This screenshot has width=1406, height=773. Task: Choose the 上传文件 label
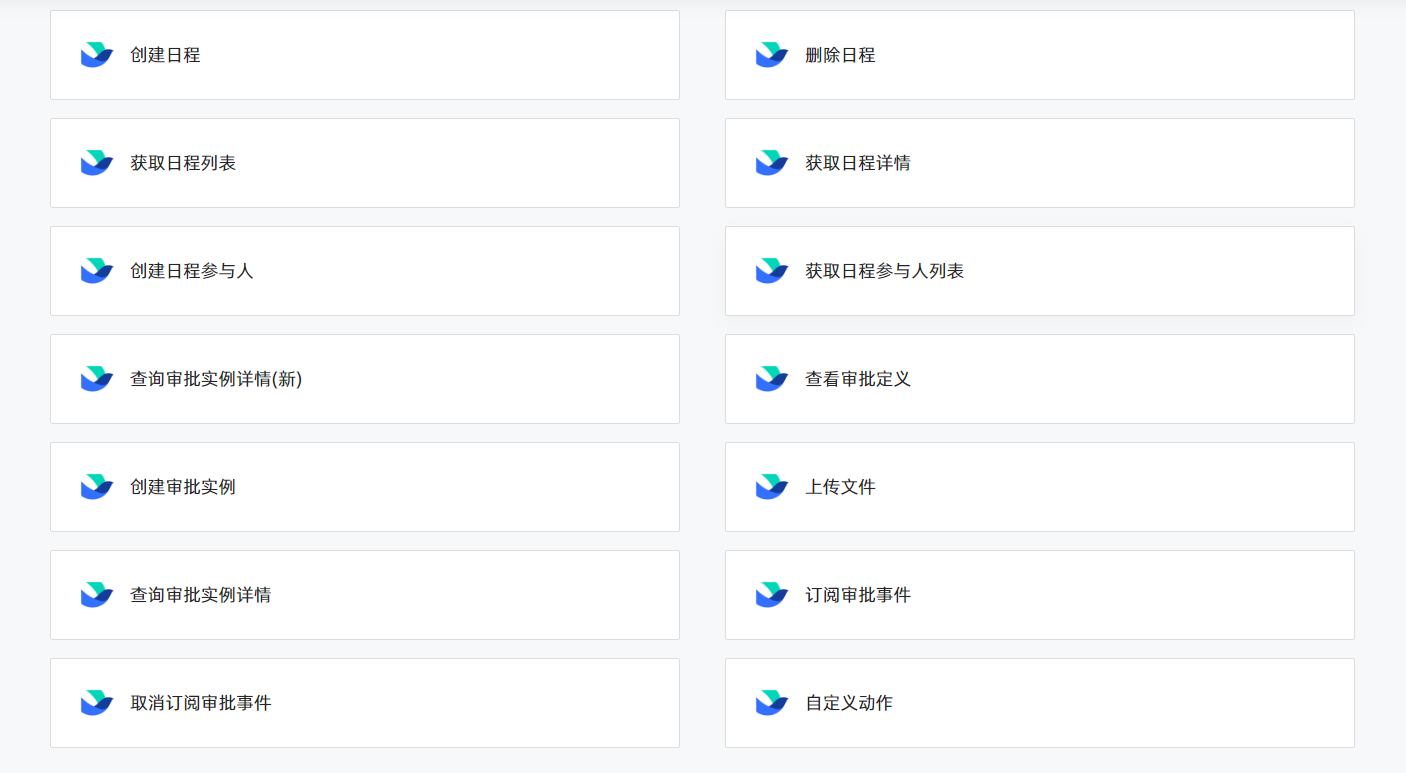pyautogui.click(x=840, y=487)
